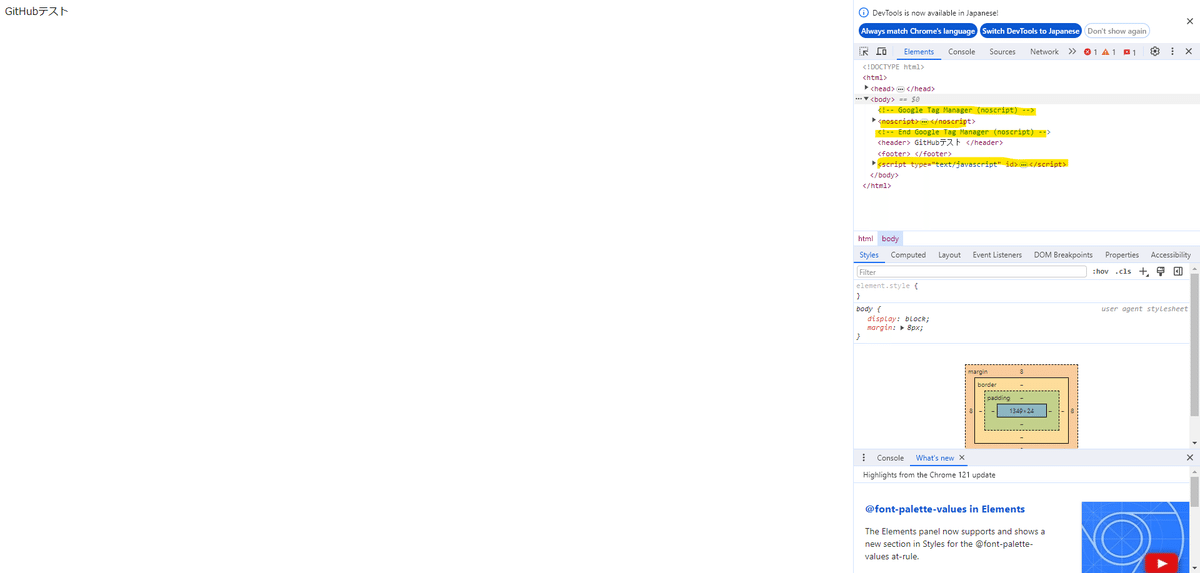
Task: Select the Computed tab
Action: (x=908, y=255)
